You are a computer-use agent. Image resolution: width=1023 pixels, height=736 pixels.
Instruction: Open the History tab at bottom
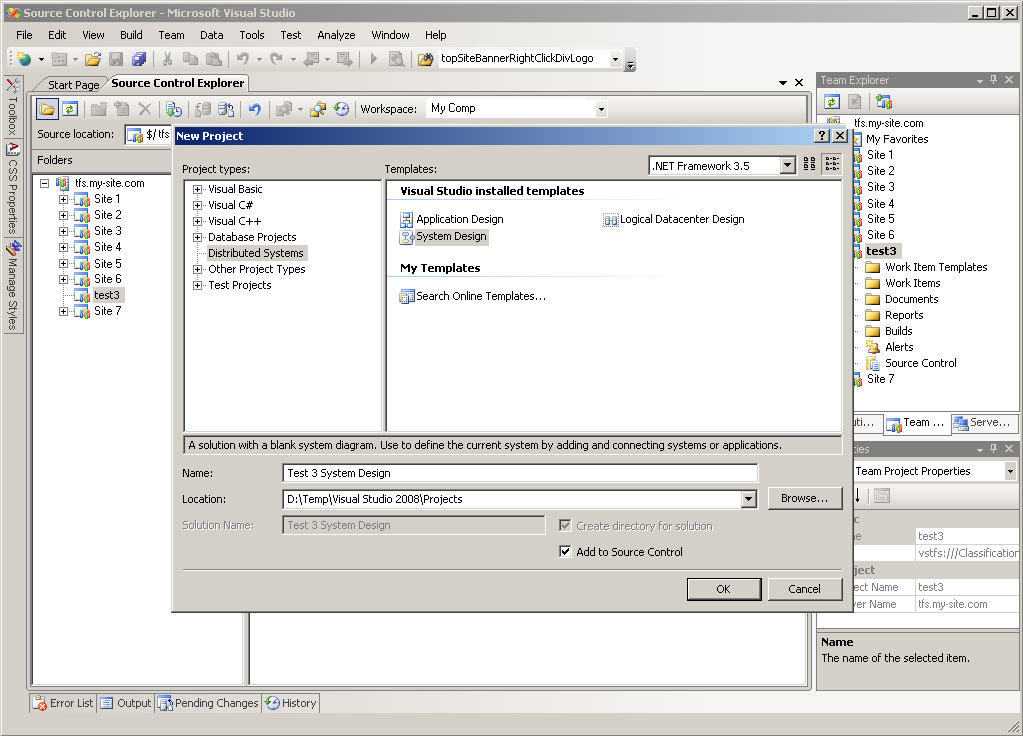[x=291, y=703]
